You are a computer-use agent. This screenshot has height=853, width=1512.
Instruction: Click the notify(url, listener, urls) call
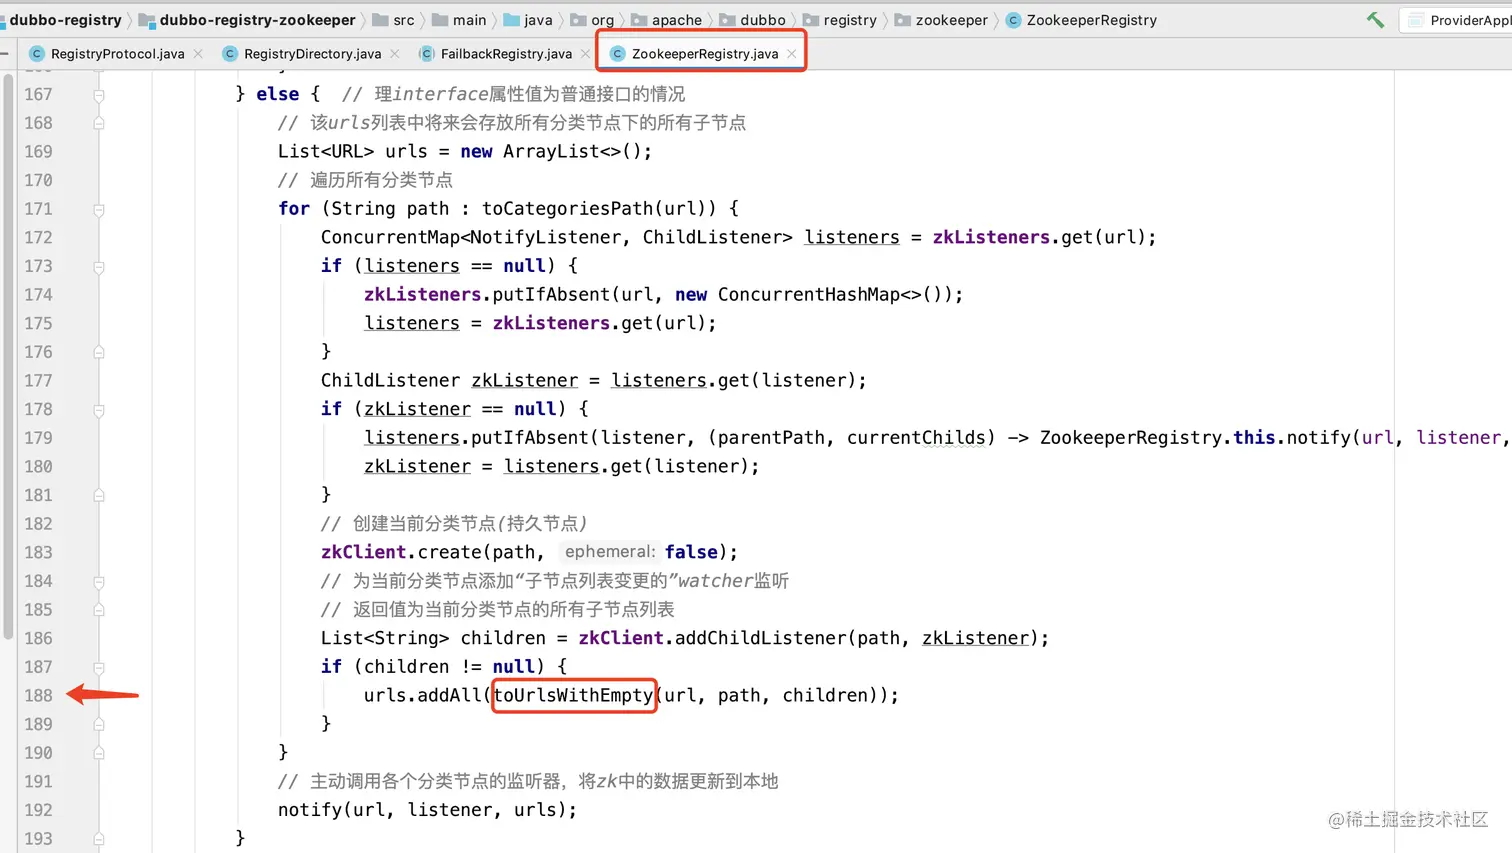[x=427, y=810]
